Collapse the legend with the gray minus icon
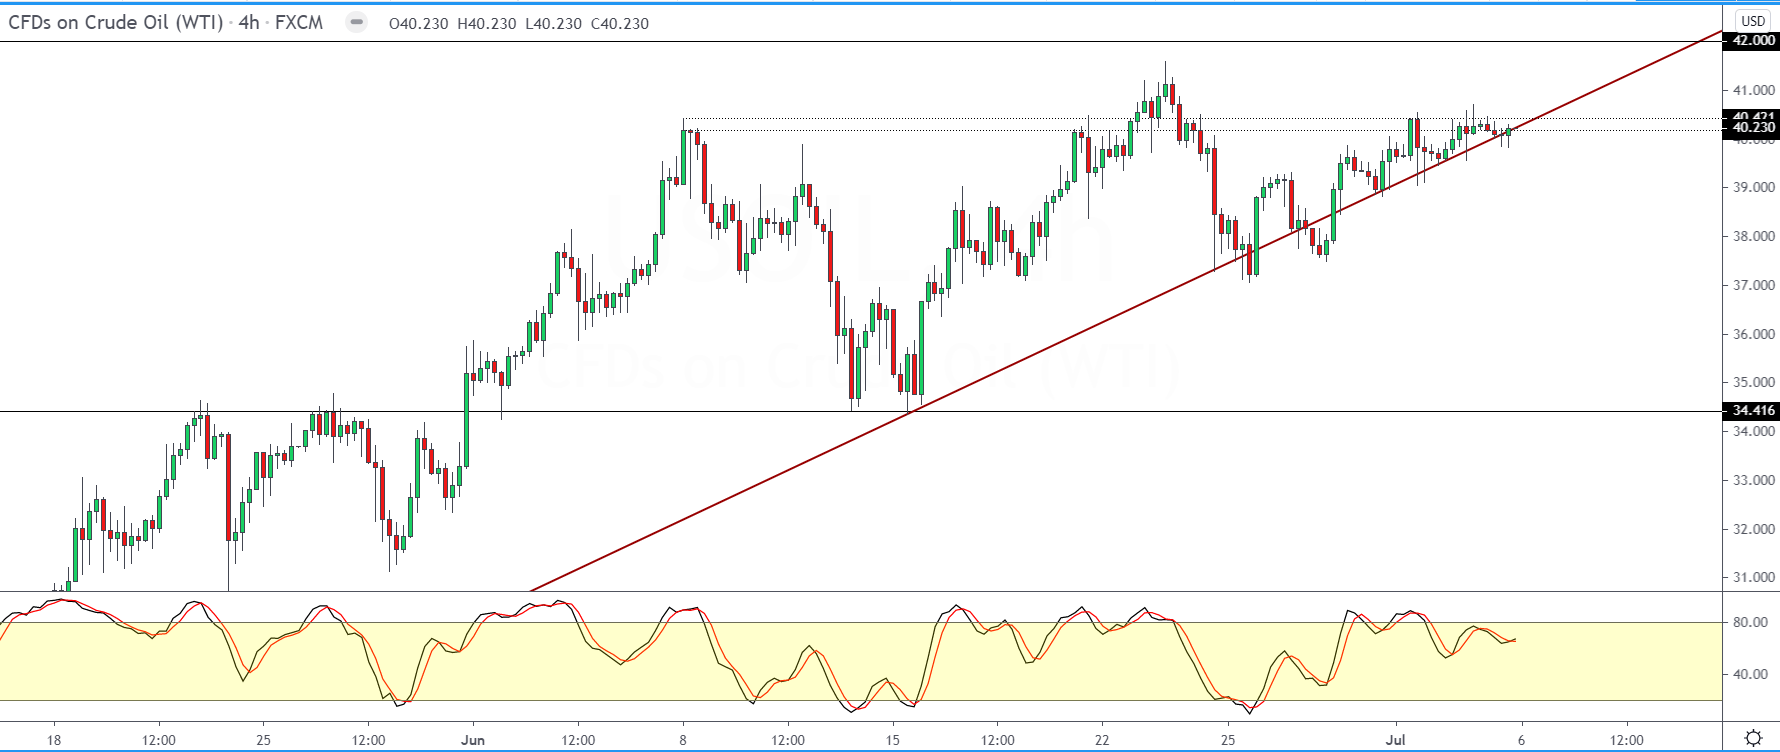Viewport: 1780px width, 752px height. click(356, 22)
